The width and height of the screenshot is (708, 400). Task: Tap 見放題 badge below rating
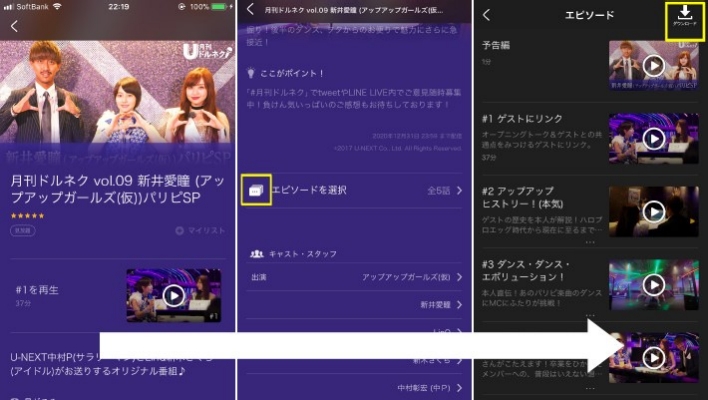[x=23, y=231]
